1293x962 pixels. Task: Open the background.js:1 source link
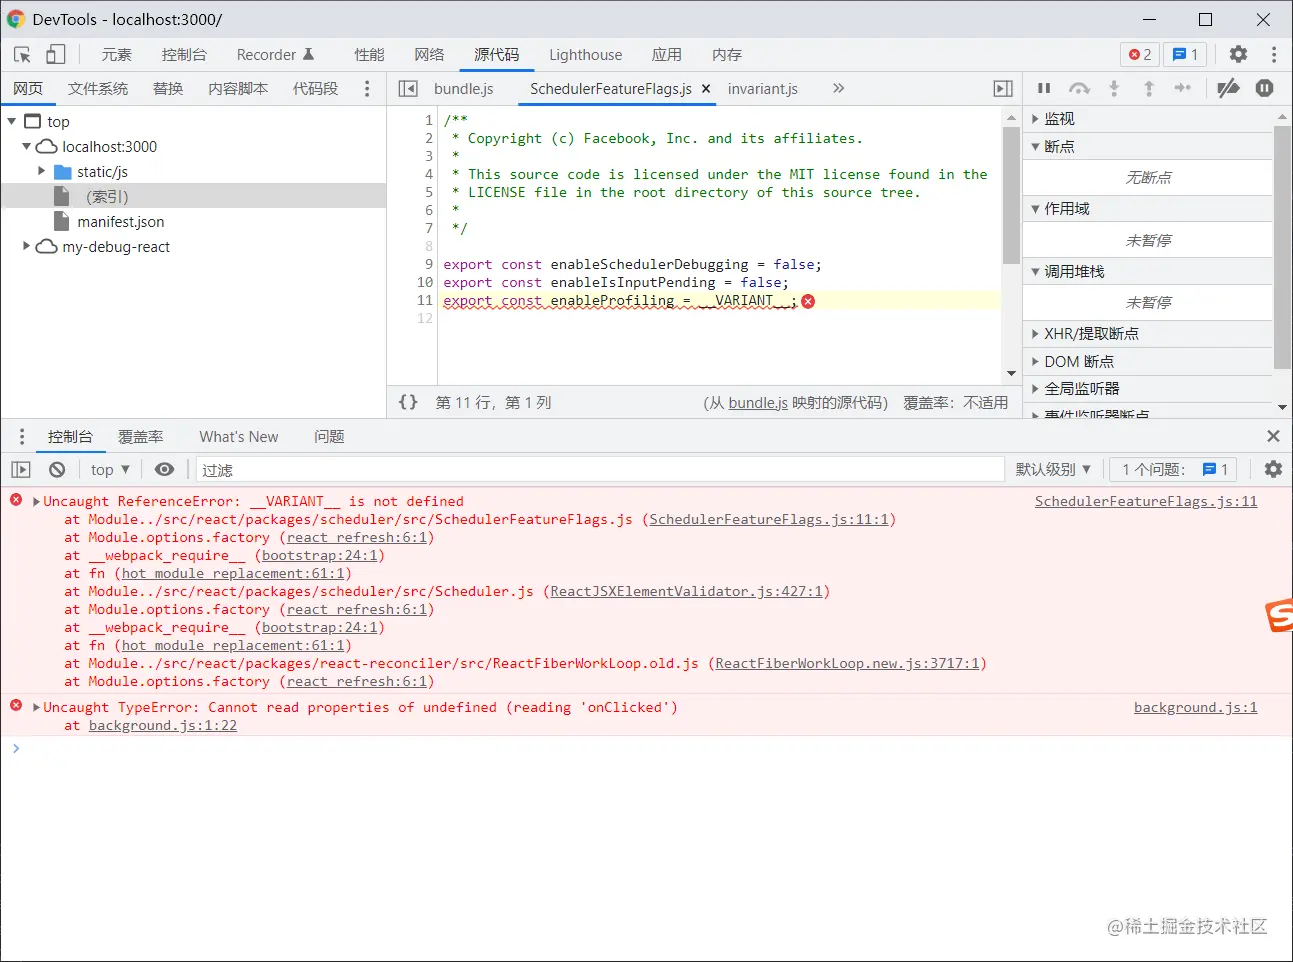(x=1196, y=708)
